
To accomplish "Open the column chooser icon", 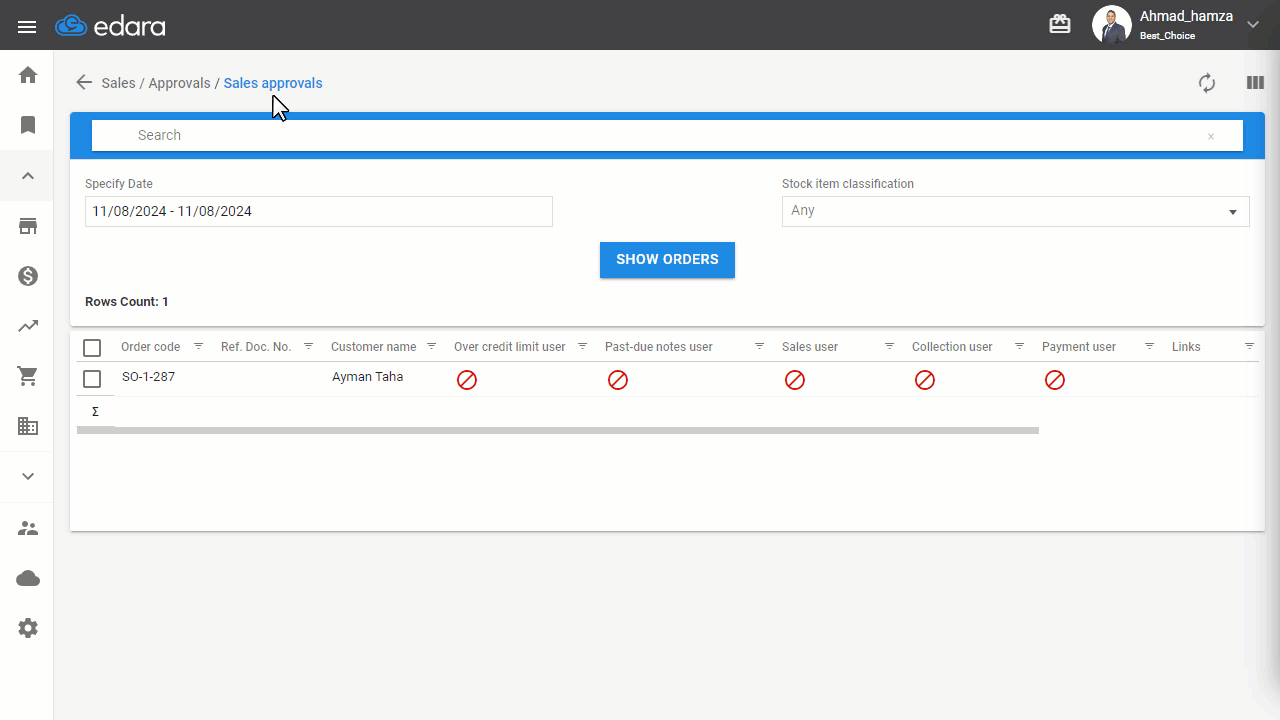I will pos(1255,83).
